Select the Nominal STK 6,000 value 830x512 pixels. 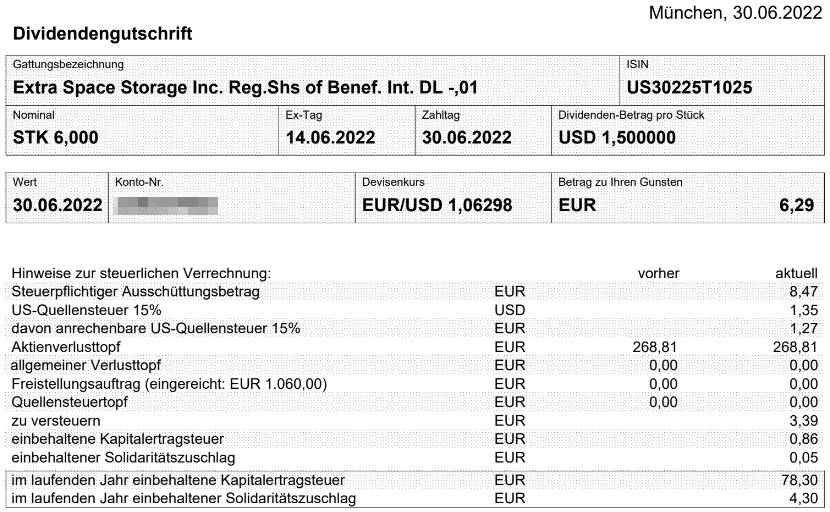pyautogui.click(x=56, y=138)
